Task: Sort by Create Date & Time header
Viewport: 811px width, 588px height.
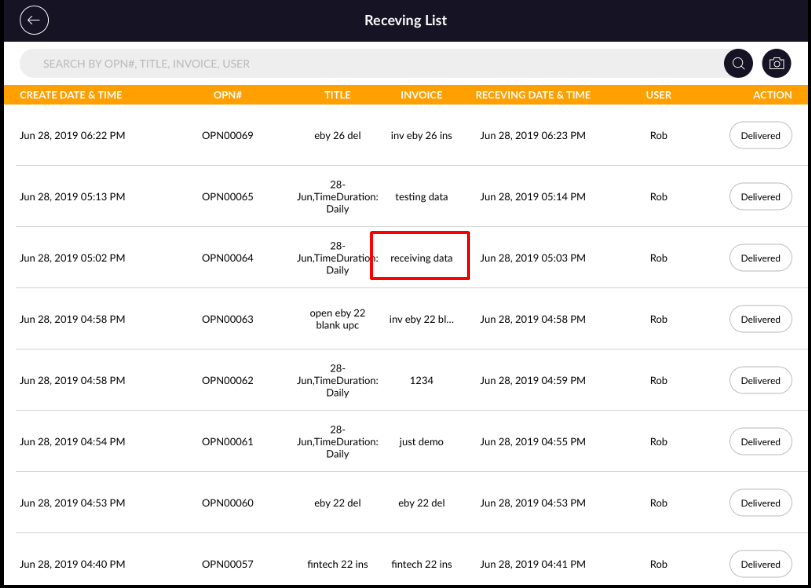Action: [x=71, y=95]
